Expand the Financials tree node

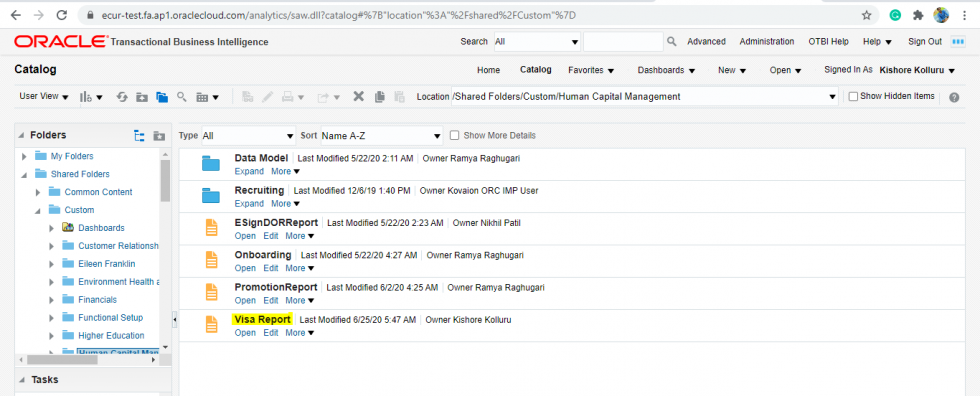[x=51, y=300]
